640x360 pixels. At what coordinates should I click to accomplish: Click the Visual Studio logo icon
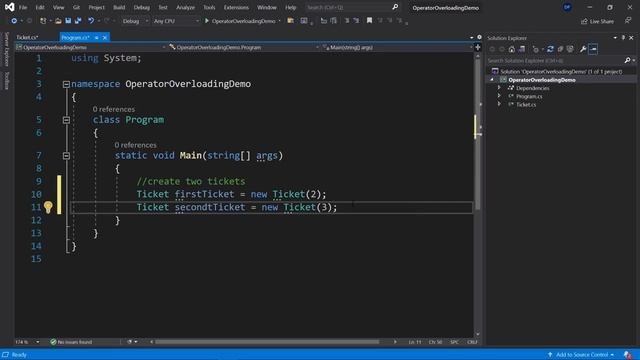(9, 7)
